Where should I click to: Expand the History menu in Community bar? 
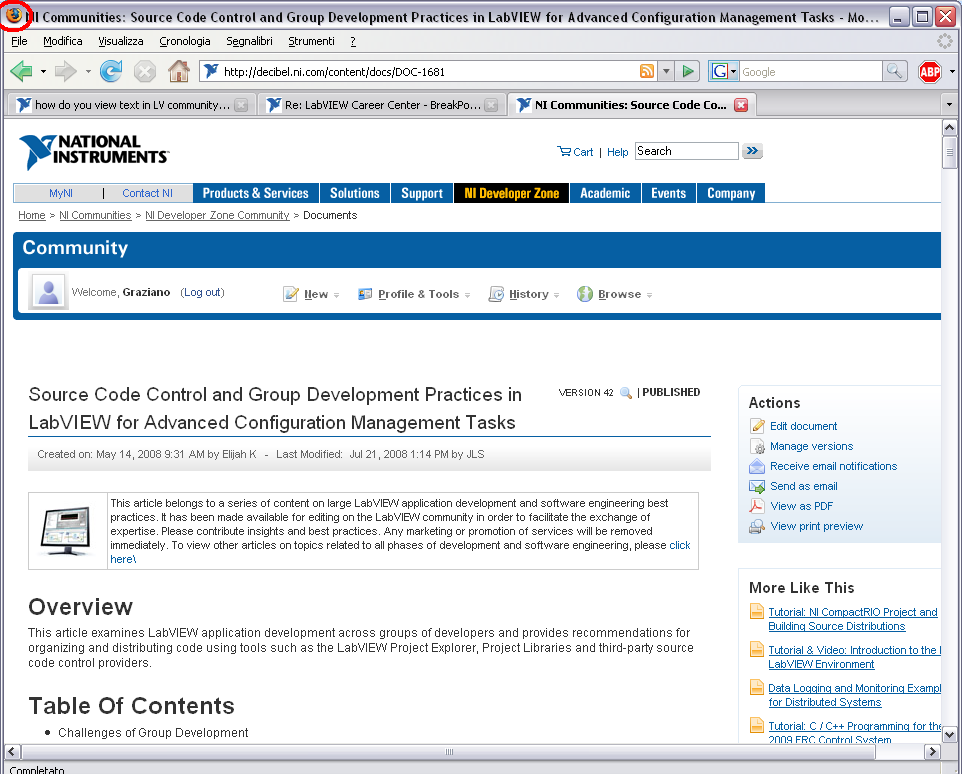pos(524,294)
